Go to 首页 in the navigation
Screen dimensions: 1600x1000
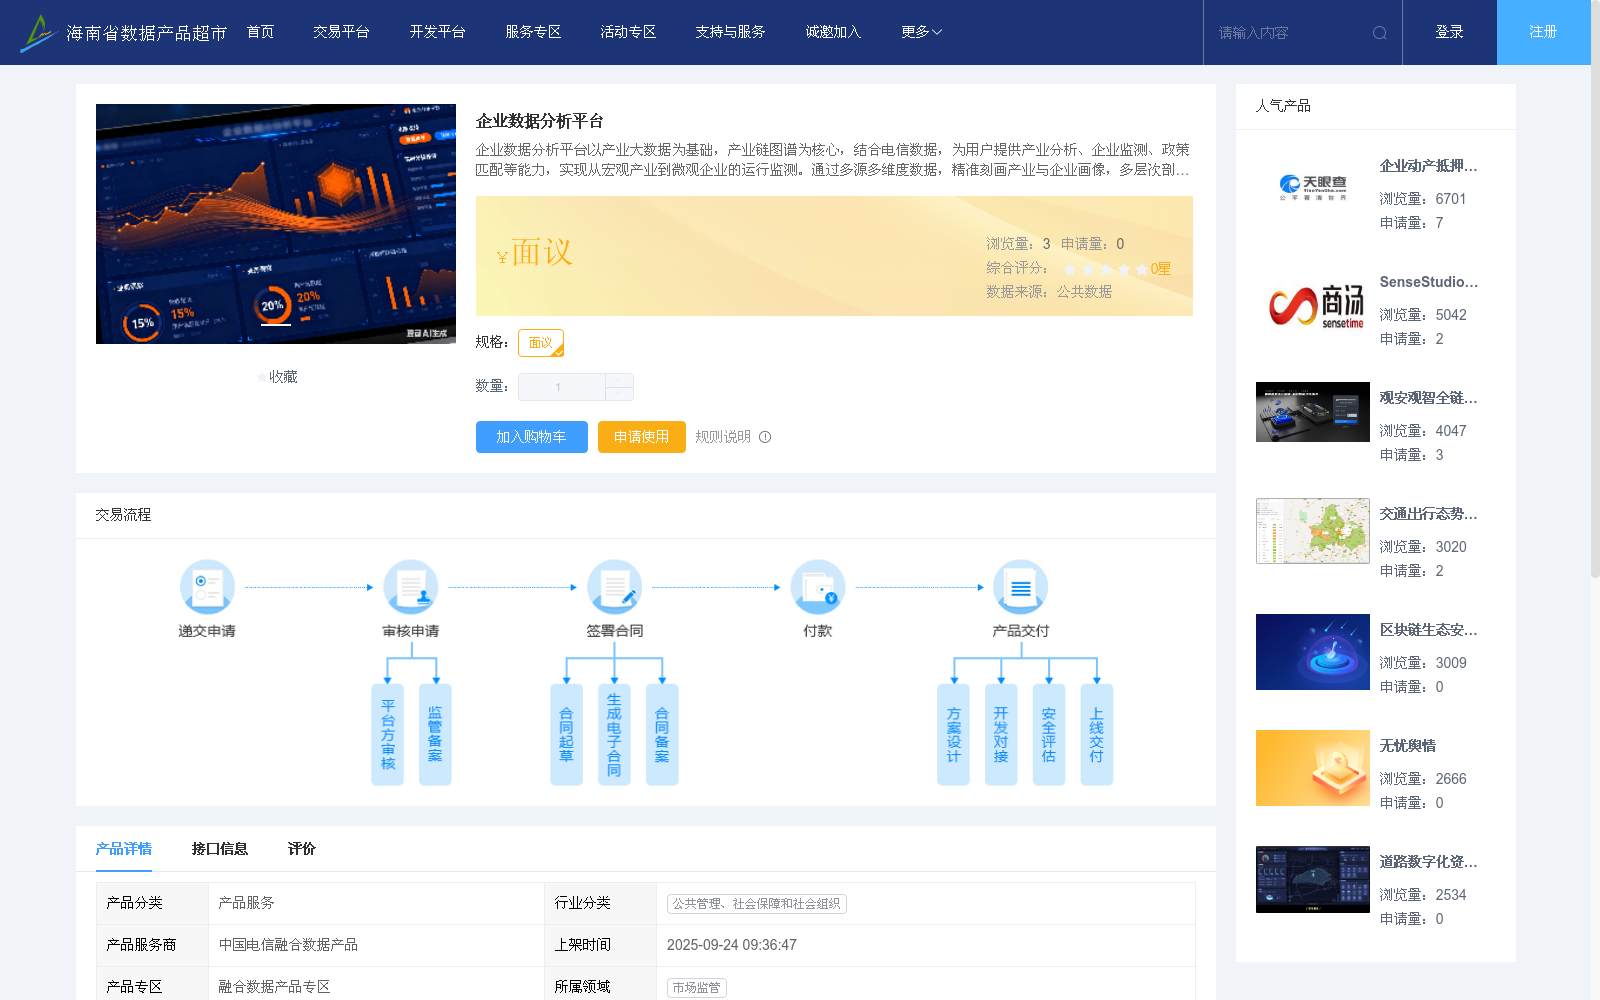261,32
